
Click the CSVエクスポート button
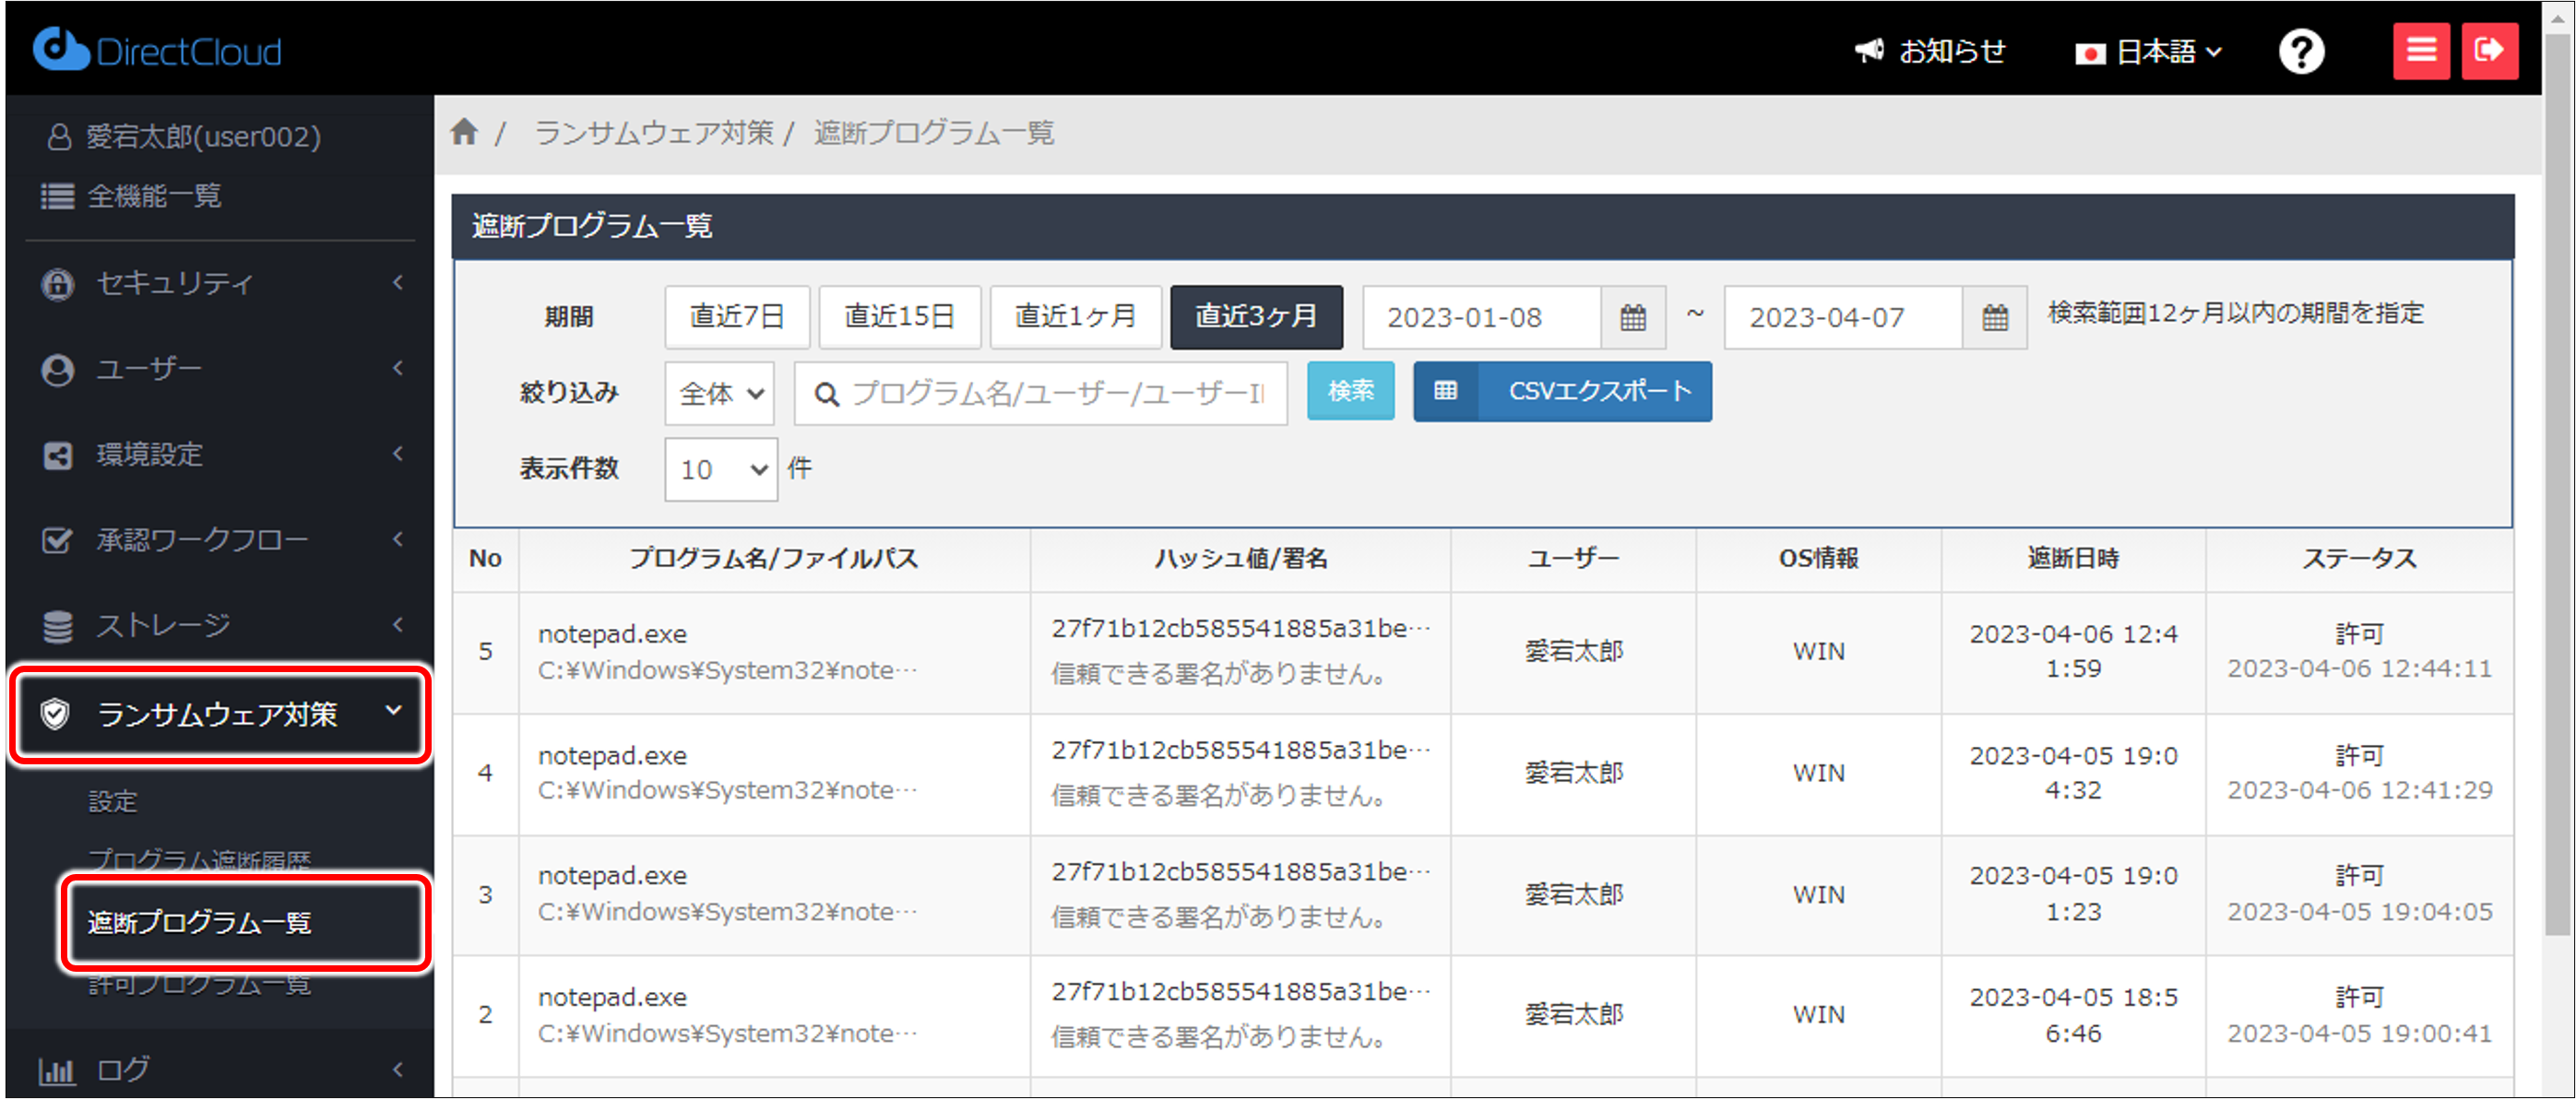[1562, 391]
